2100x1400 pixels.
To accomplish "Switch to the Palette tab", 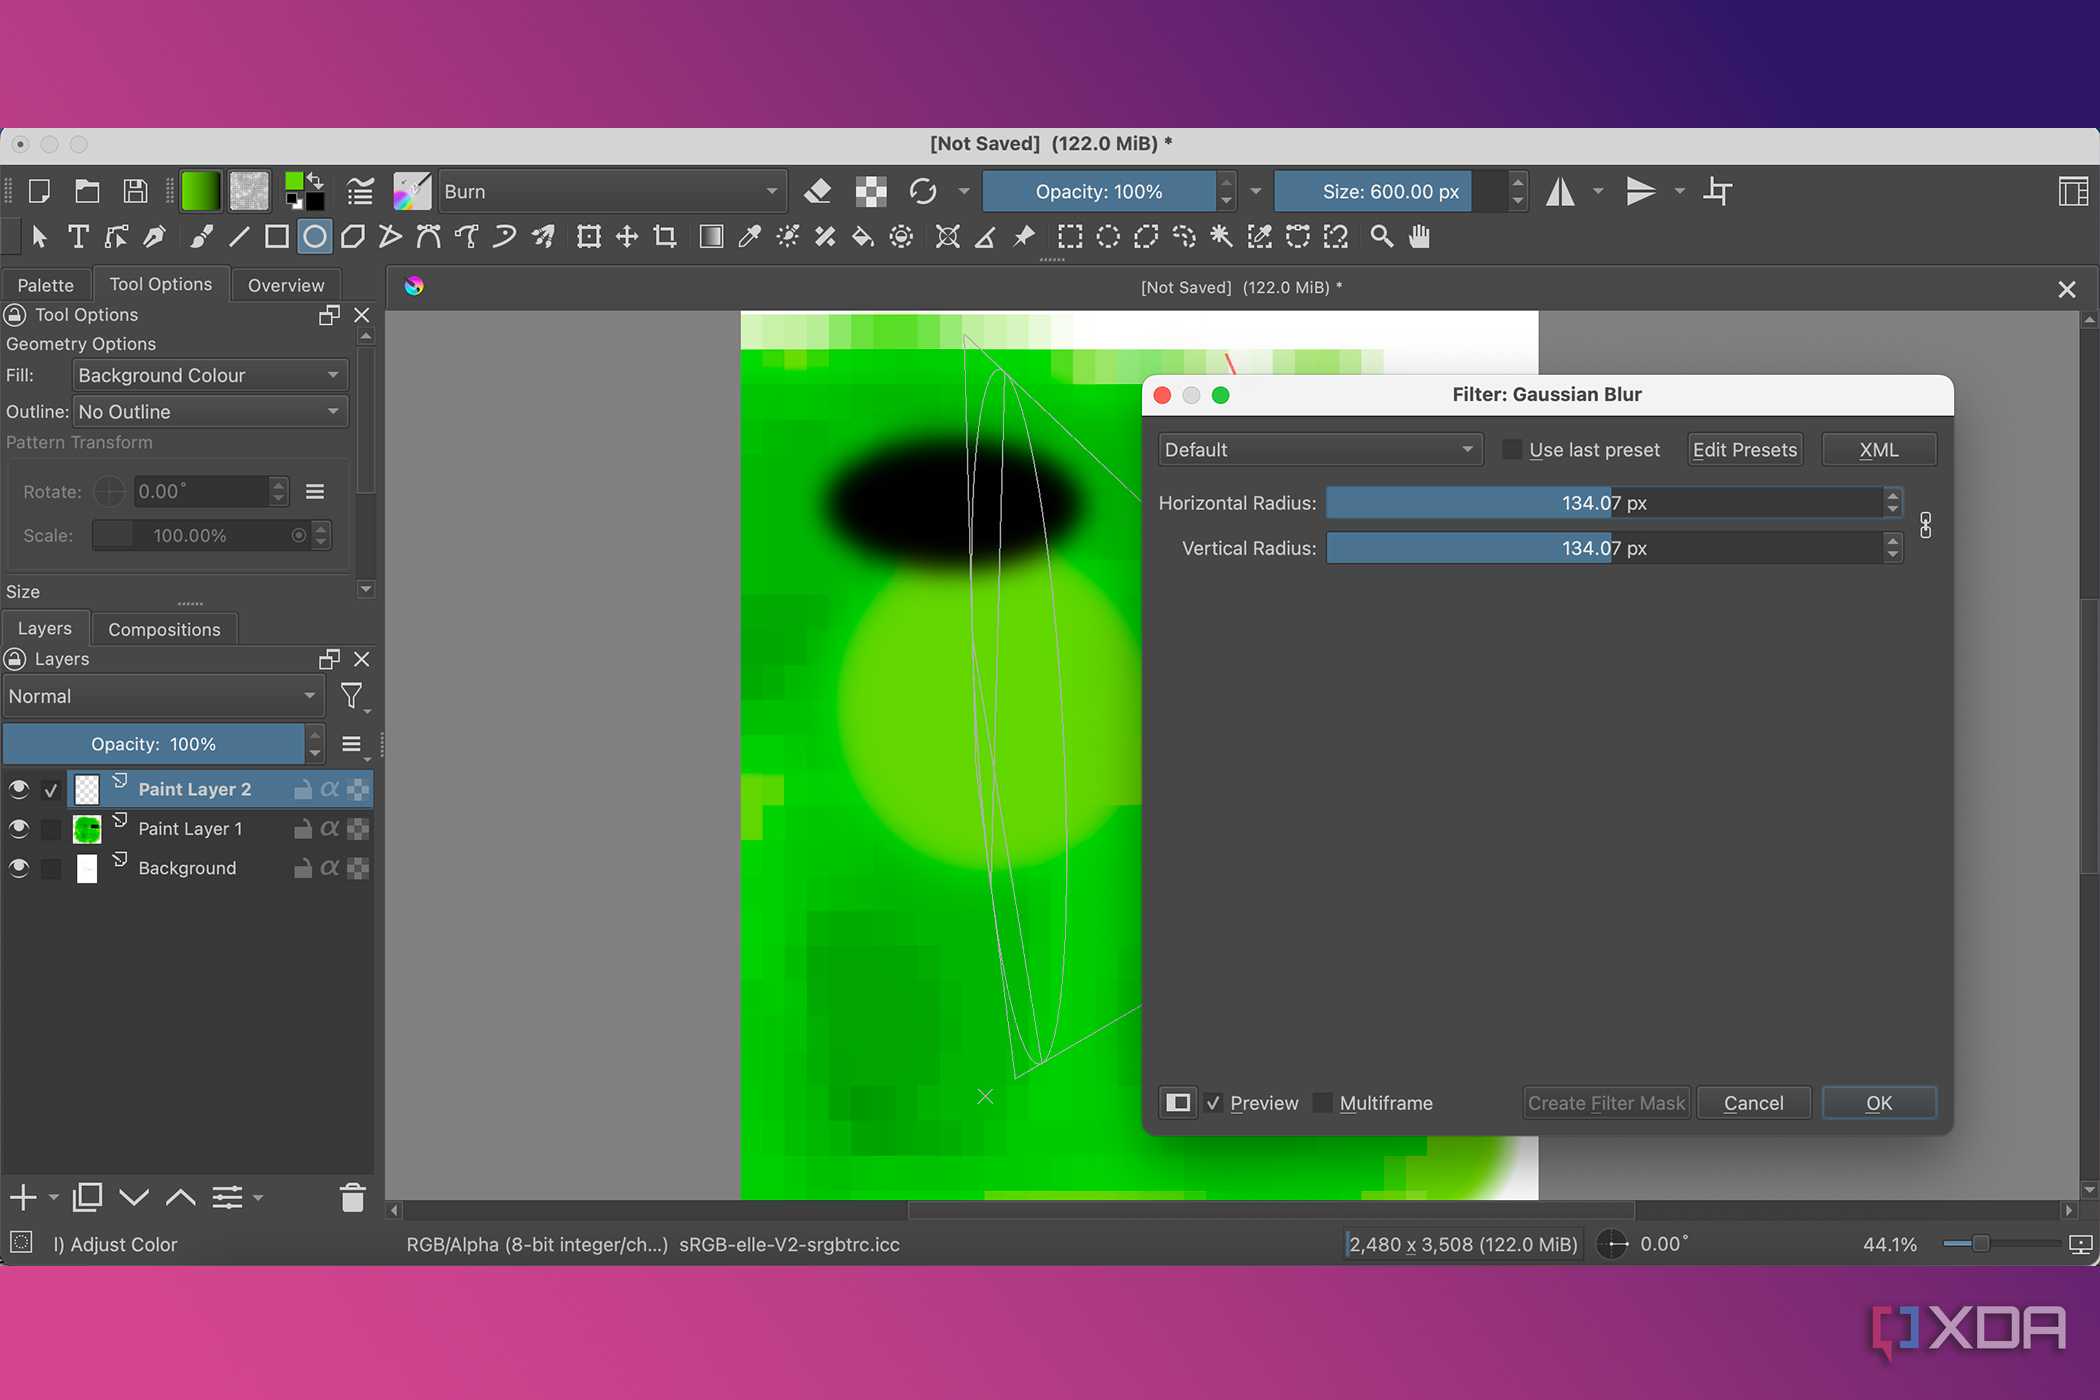I will (46, 285).
